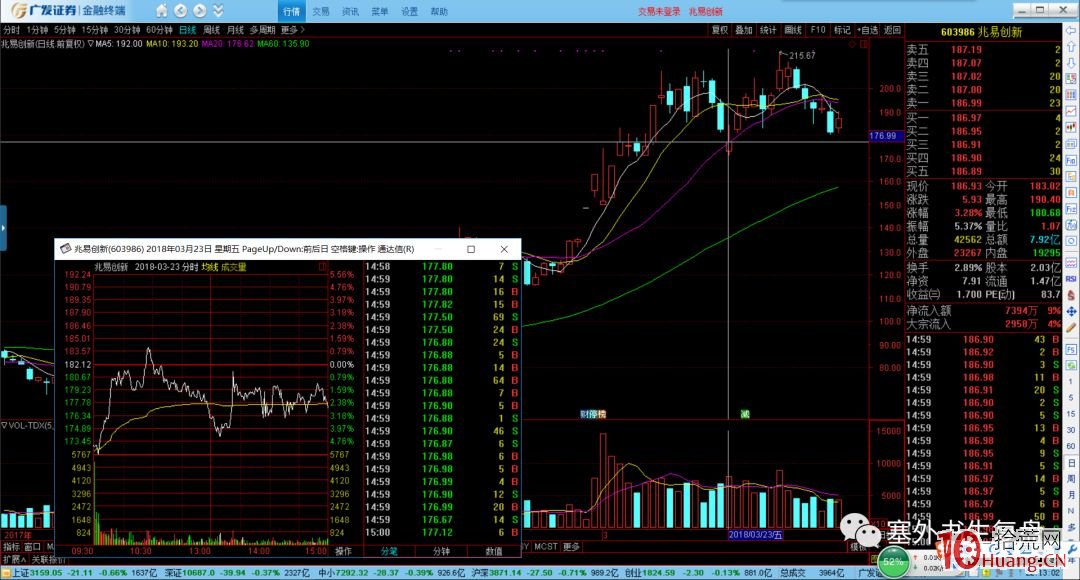Select the 日线 daily period
The image size is (1080, 580).
point(187,30)
